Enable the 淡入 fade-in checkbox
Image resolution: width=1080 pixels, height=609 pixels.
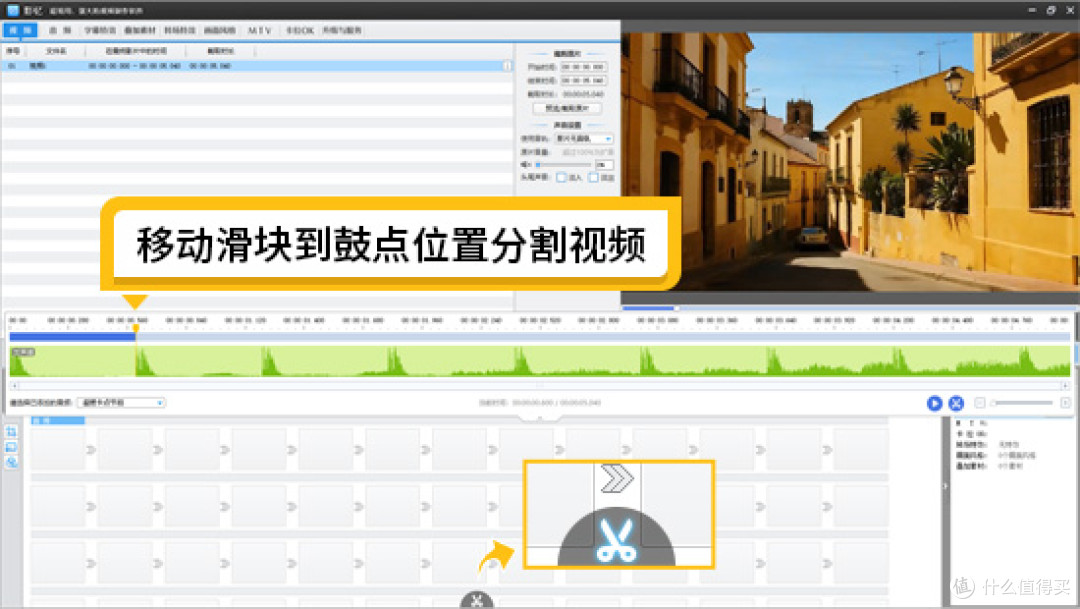pyautogui.click(x=561, y=178)
